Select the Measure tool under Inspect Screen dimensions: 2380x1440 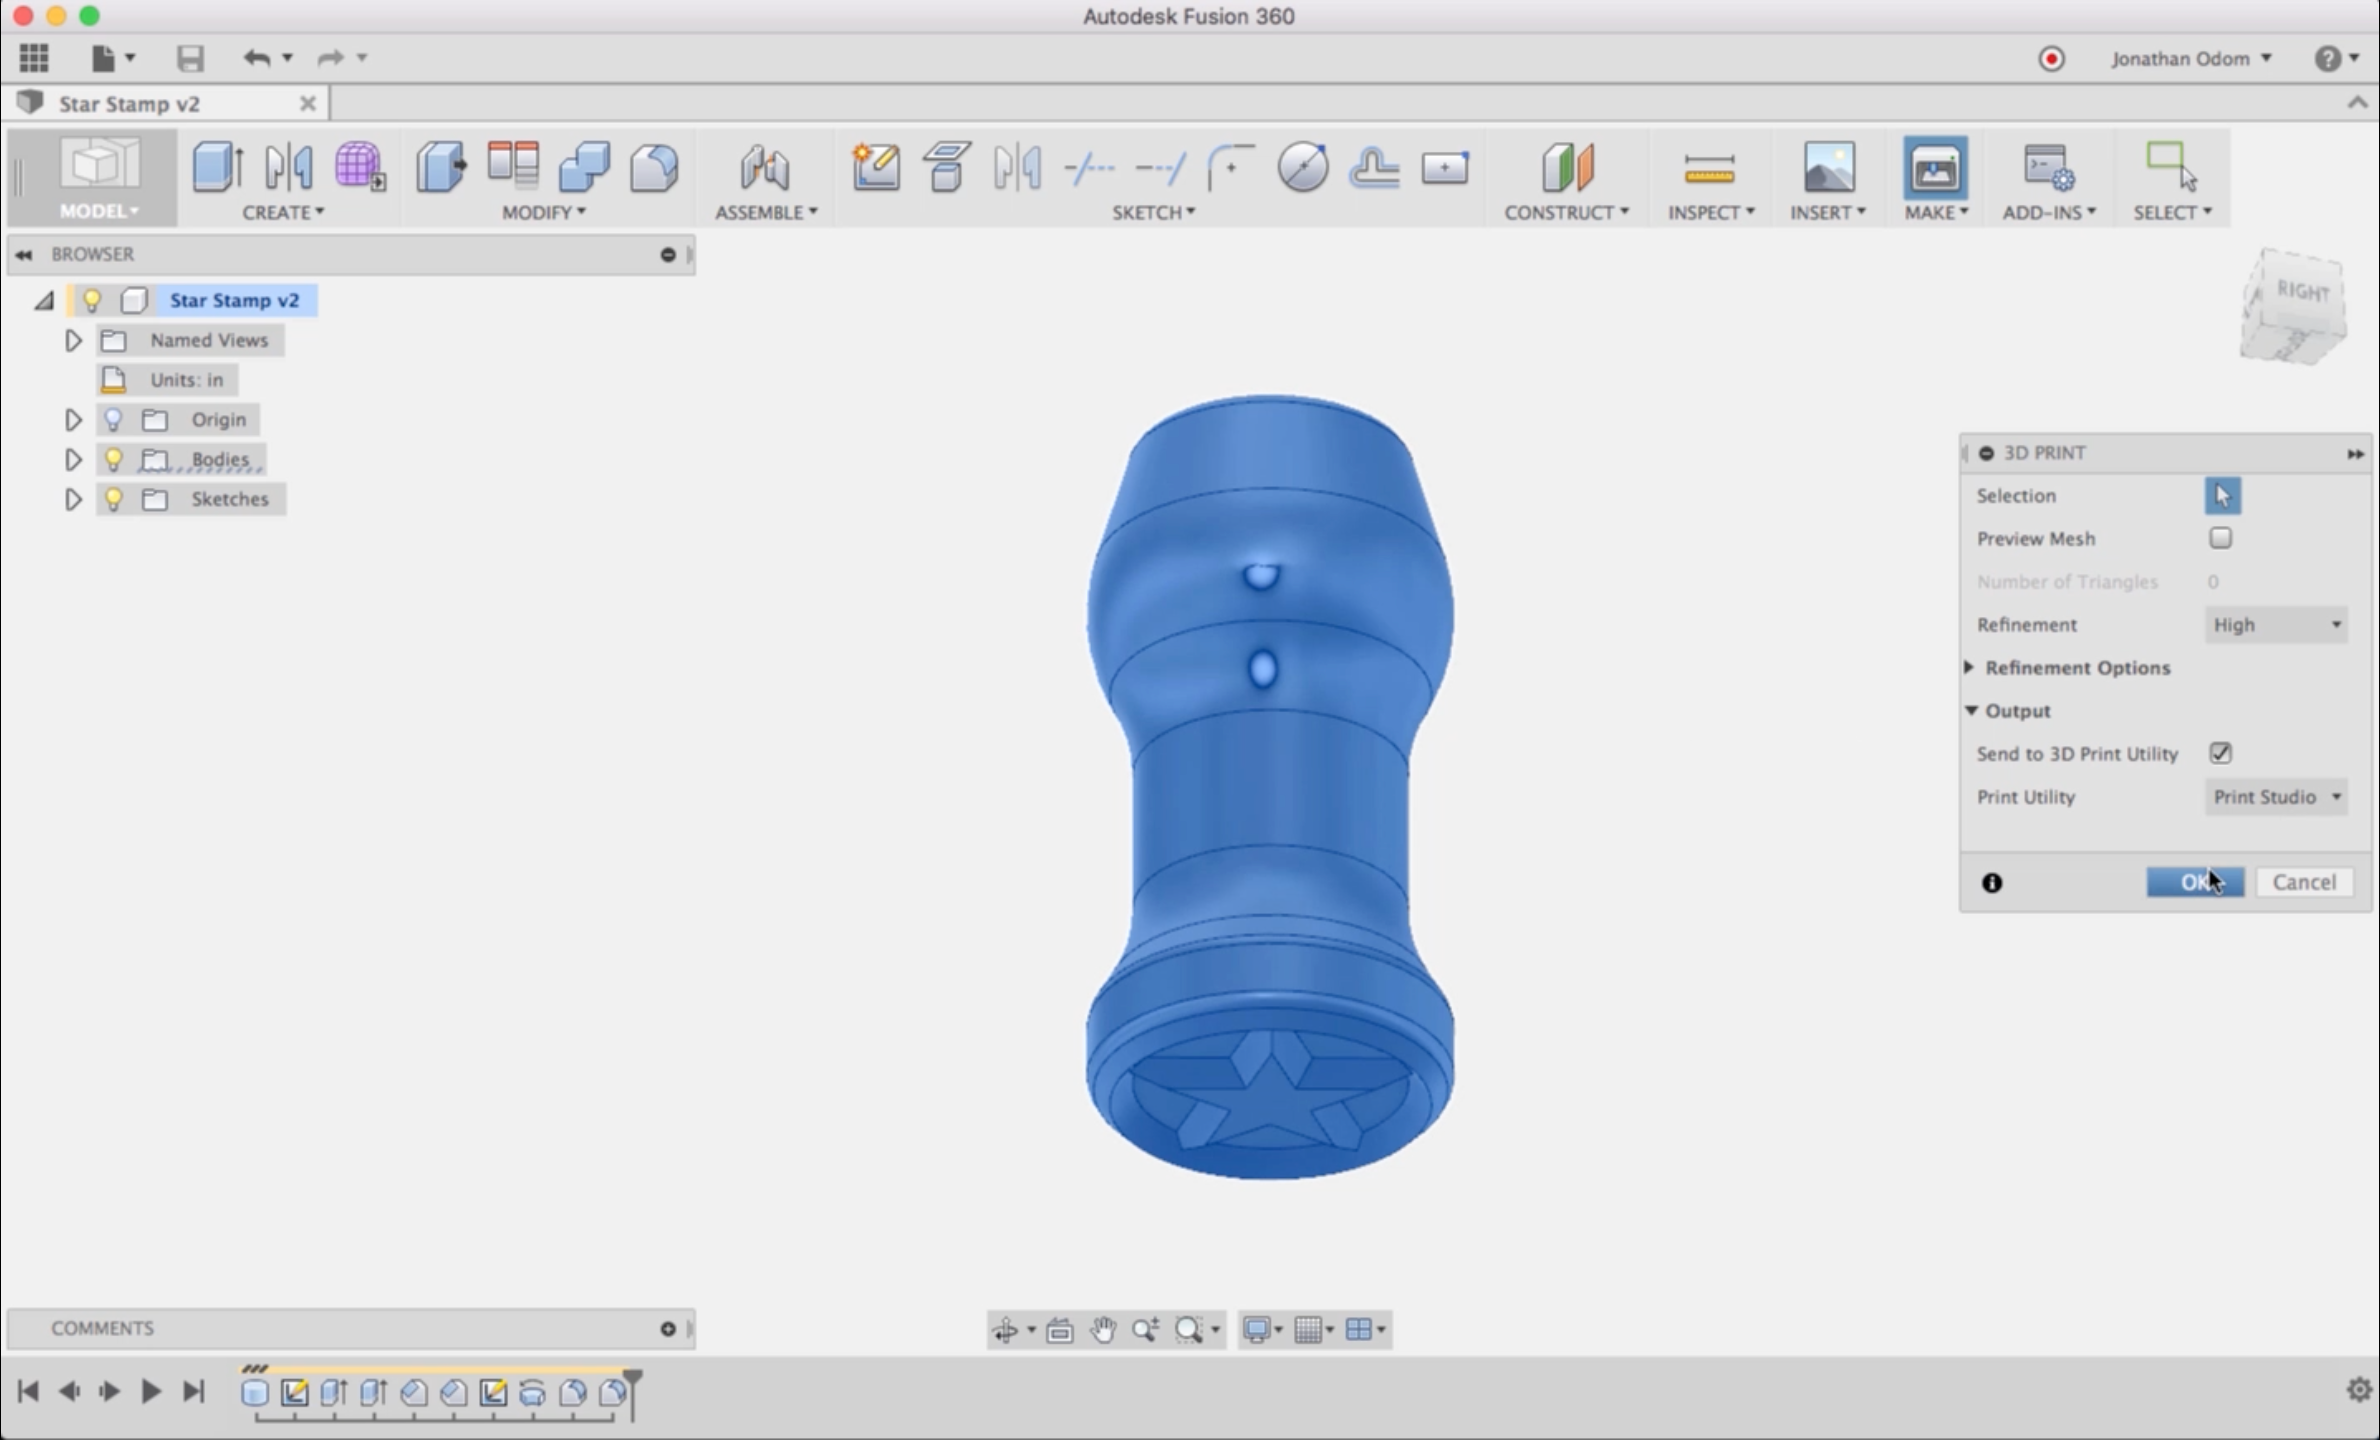point(1710,168)
